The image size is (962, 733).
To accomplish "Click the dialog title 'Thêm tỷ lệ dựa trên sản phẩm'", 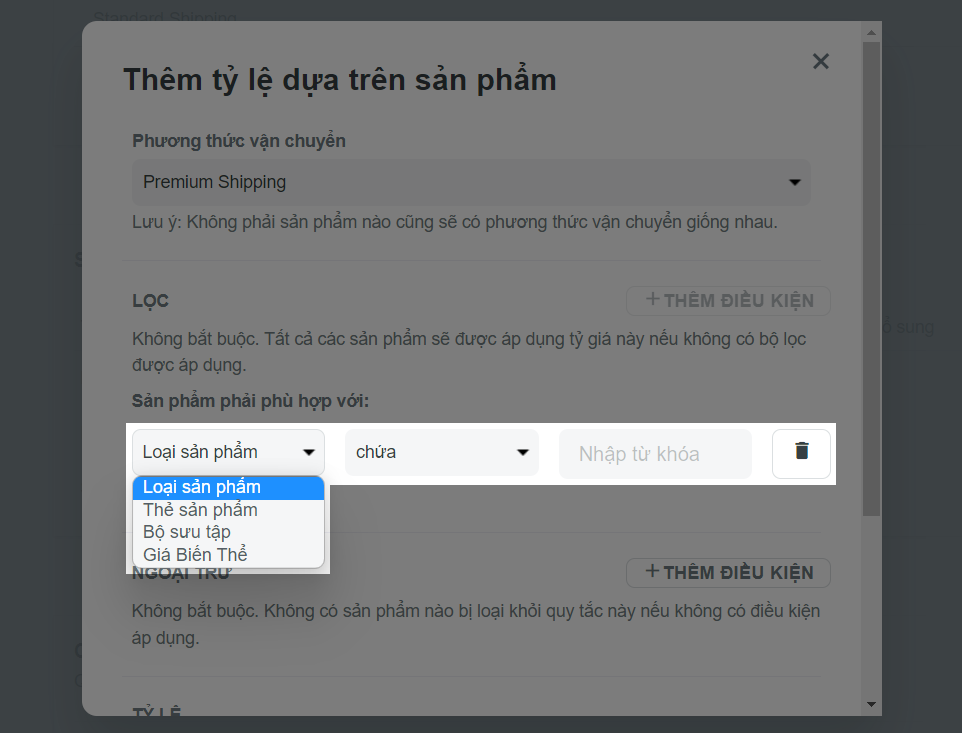I will click(x=340, y=80).
